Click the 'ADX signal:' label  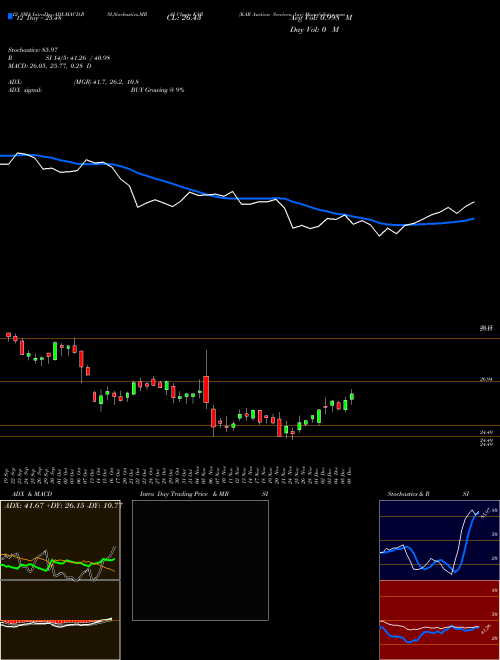point(25,90)
